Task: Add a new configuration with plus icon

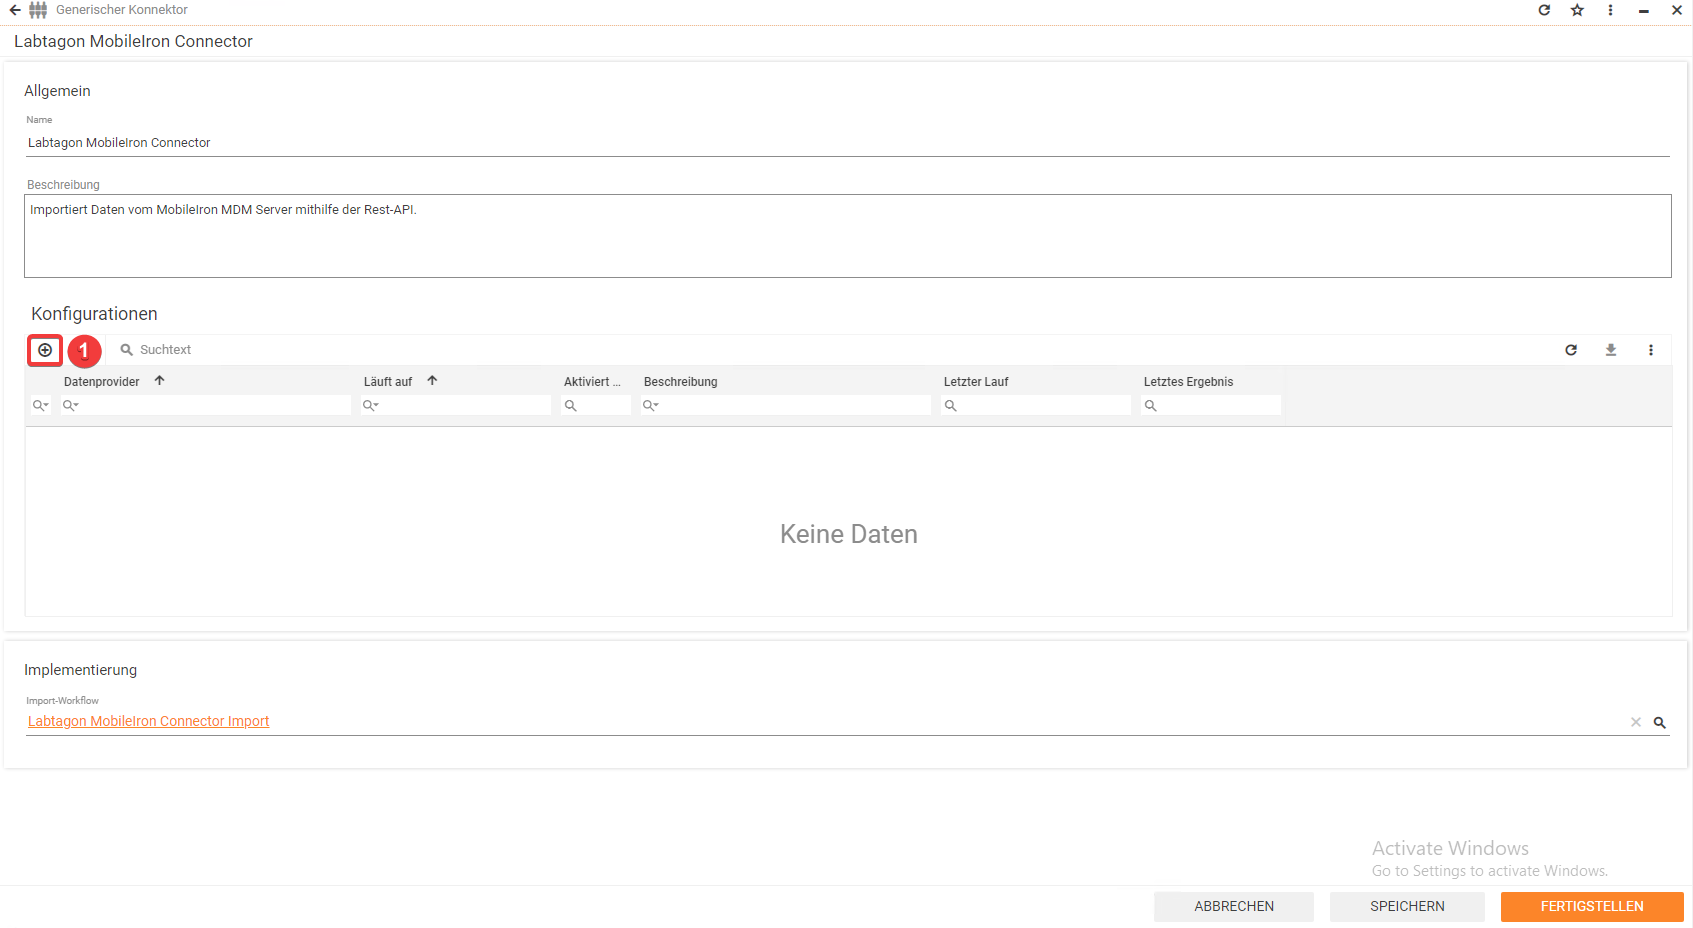Action: tap(45, 350)
